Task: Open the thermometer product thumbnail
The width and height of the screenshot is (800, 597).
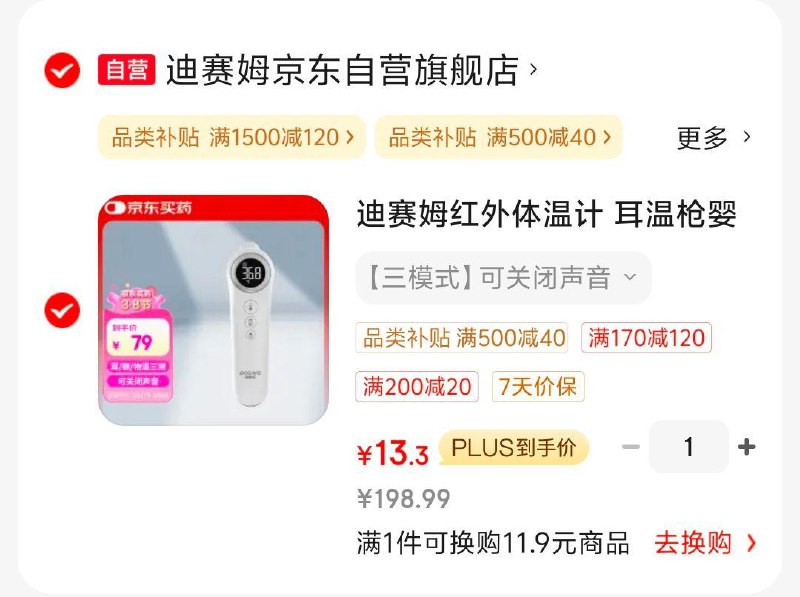Action: (x=213, y=310)
